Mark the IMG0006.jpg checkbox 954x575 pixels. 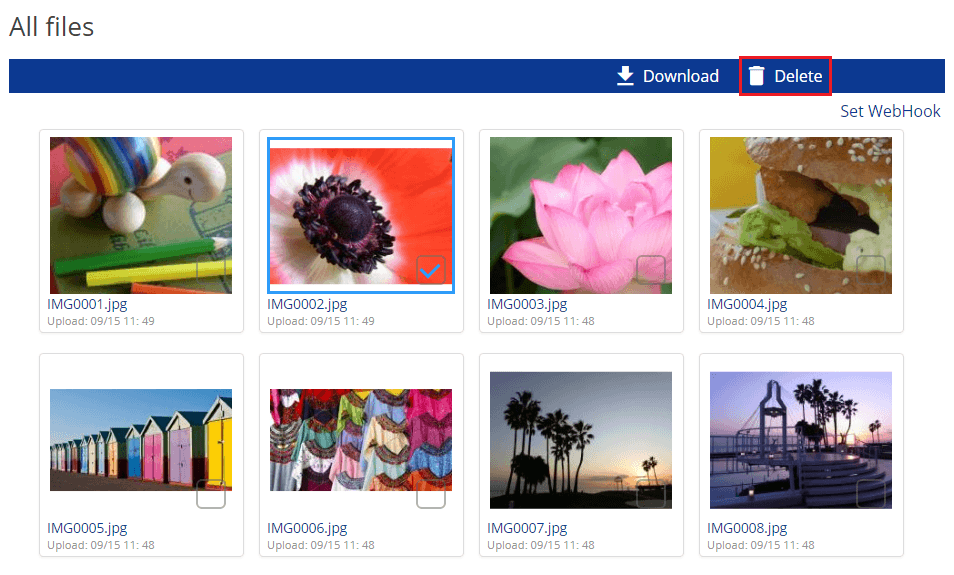tap(431, 494)
